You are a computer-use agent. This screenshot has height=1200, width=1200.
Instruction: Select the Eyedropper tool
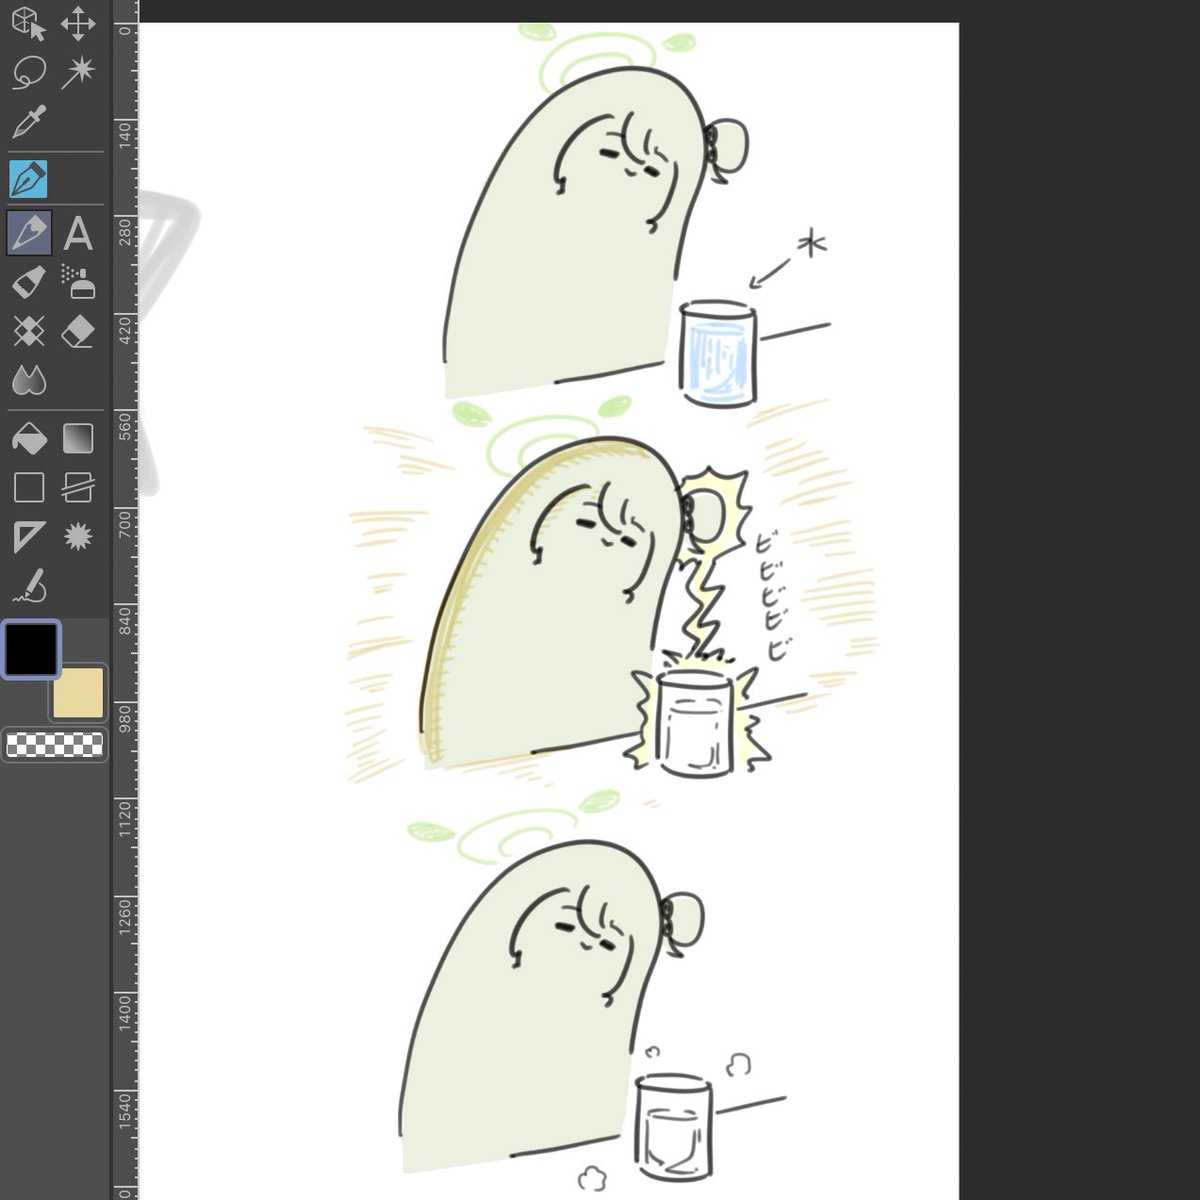click(29, 122)
